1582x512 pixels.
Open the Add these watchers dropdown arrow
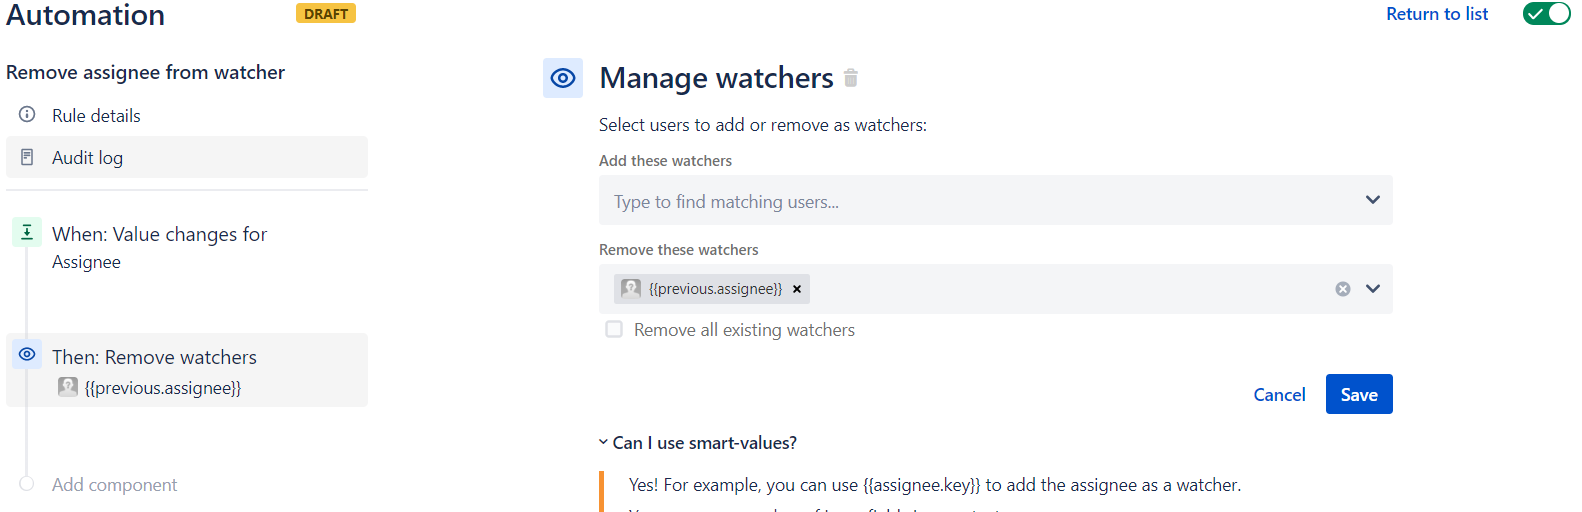tap(1373, 200)
